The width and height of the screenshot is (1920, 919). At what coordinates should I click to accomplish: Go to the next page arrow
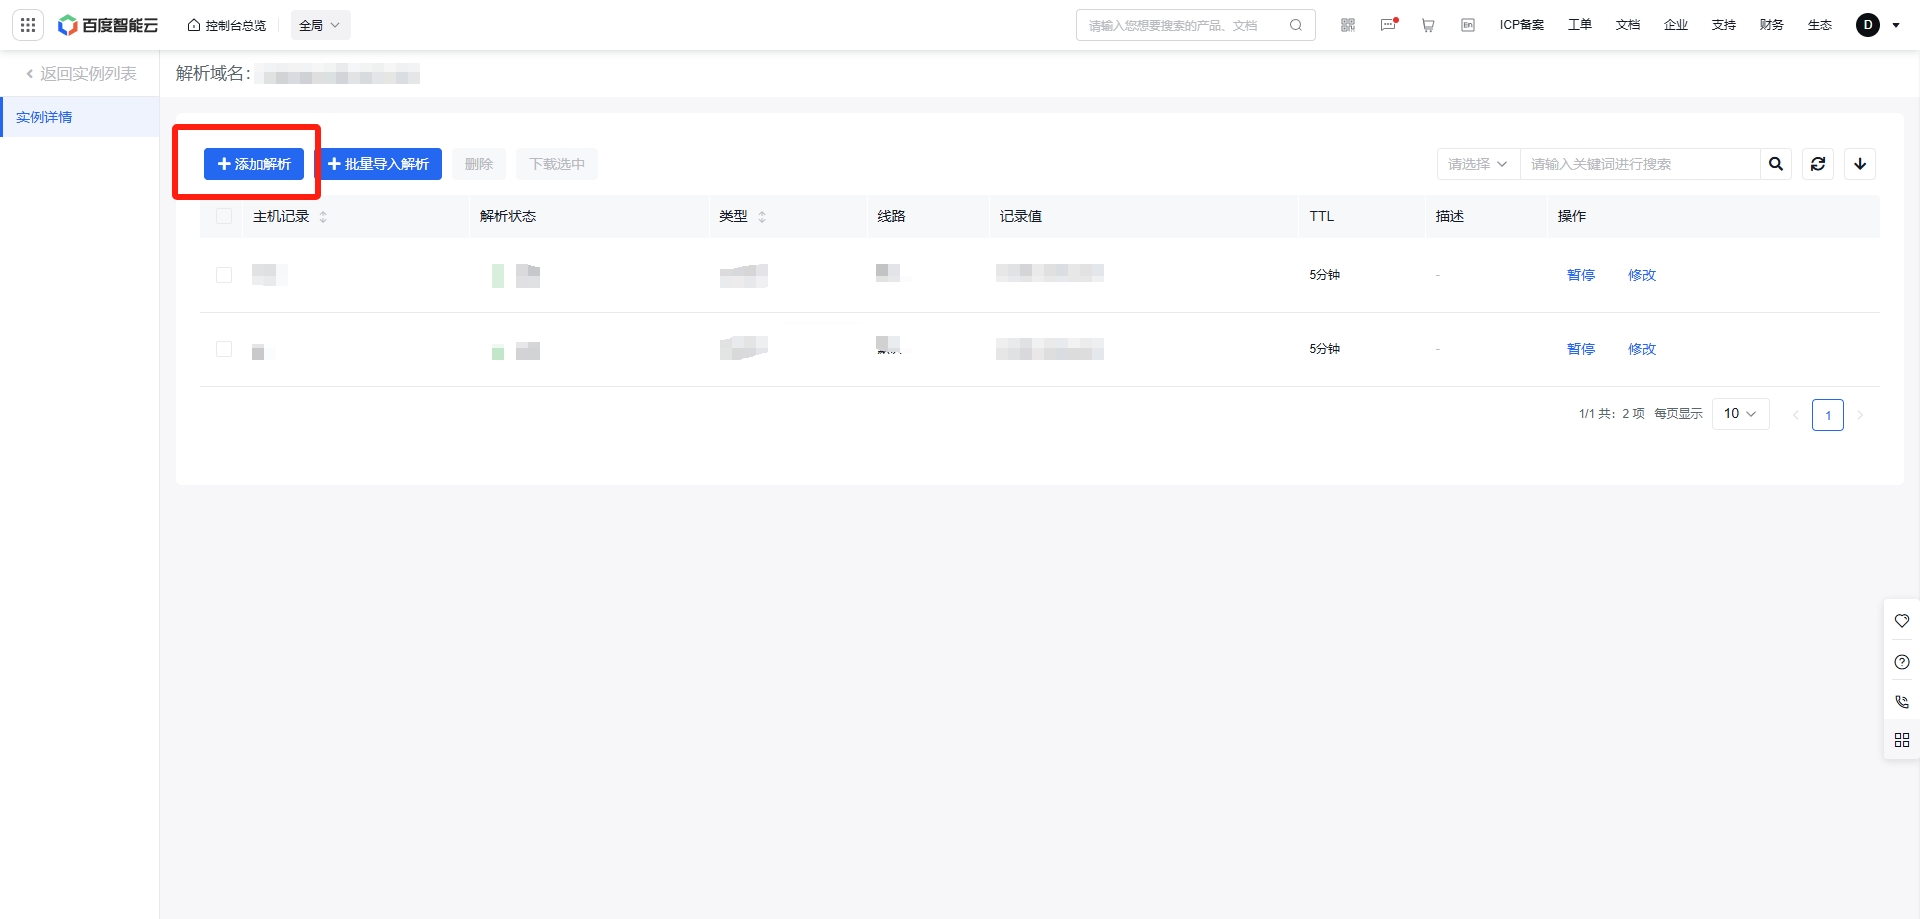pos(1860,415)
